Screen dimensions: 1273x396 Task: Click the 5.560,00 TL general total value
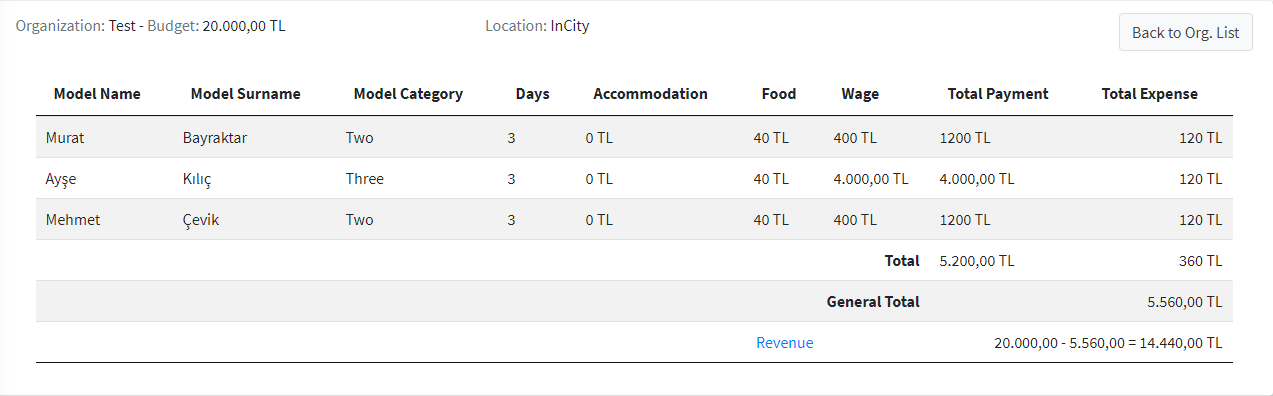coord(1185,302)
